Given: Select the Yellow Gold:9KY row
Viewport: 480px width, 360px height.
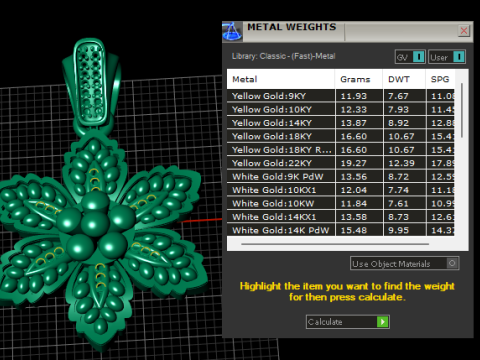Looking at the screenshot, I should tap(341, 96).
